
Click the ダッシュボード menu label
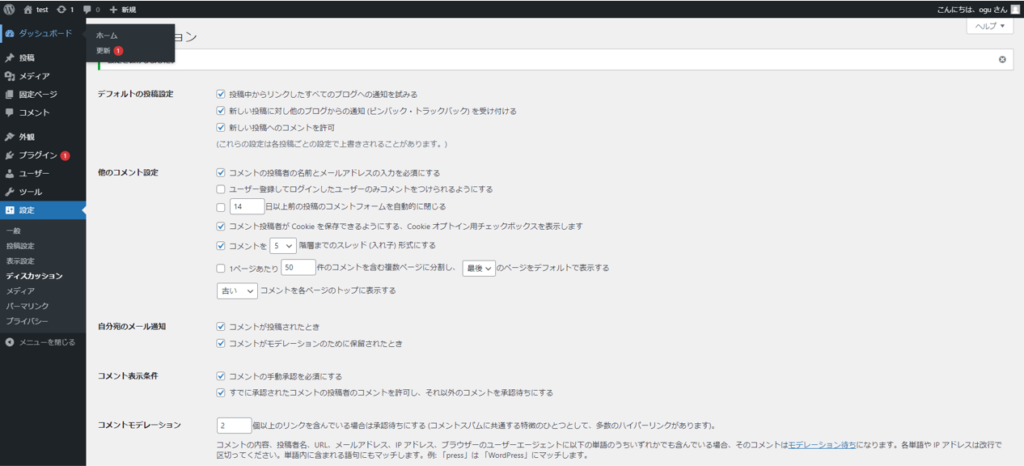pyautogui.click(x=45, y=33)
